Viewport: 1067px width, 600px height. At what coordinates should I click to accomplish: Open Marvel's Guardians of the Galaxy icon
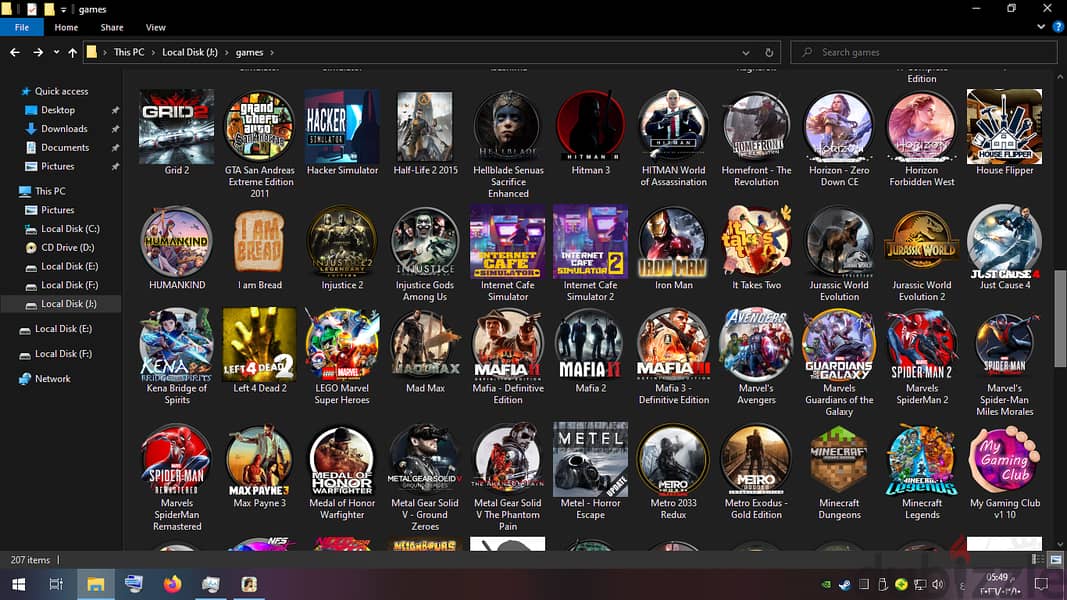click(839, 345)
